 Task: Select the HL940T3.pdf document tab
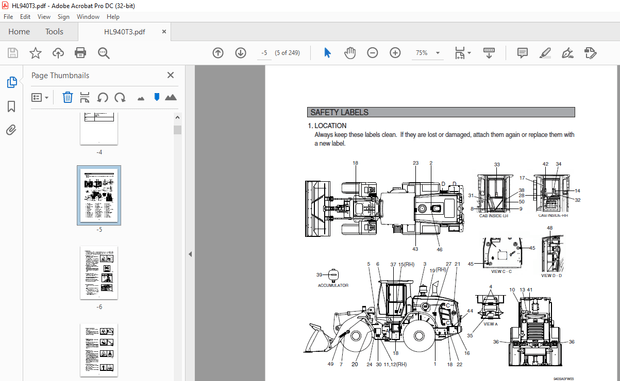click(x=125, y=32)
